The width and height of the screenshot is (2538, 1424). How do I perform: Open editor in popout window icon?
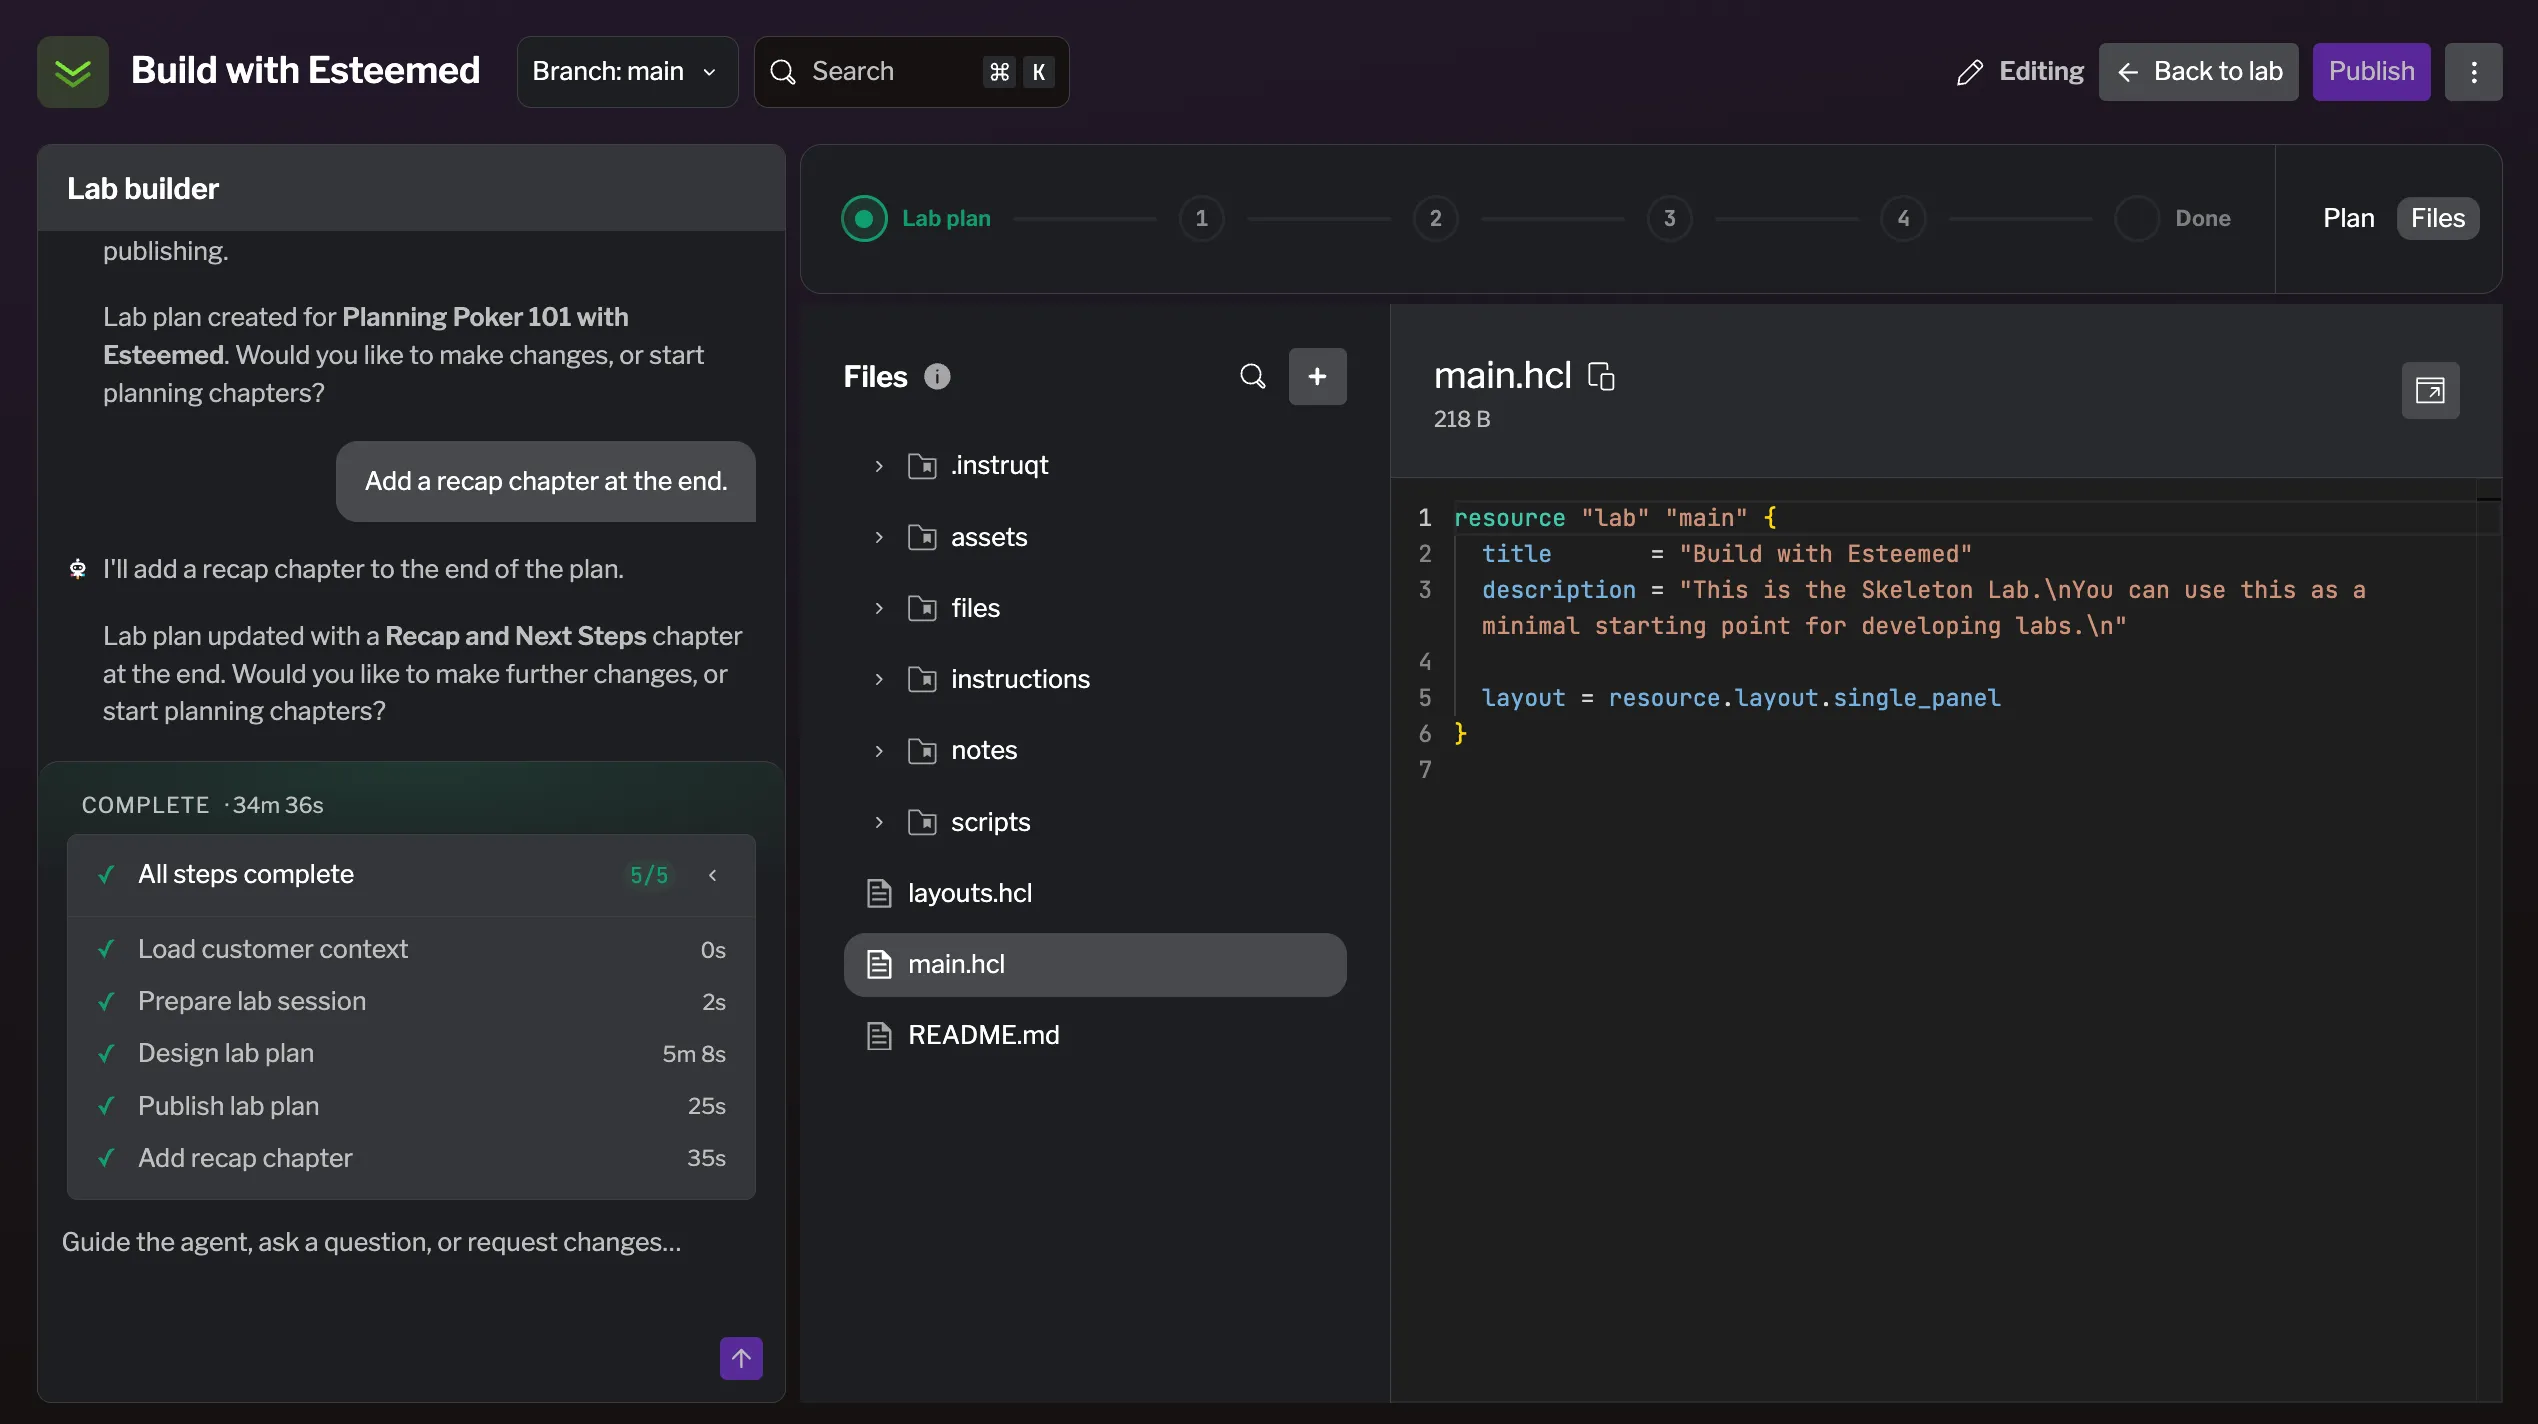2430,390
